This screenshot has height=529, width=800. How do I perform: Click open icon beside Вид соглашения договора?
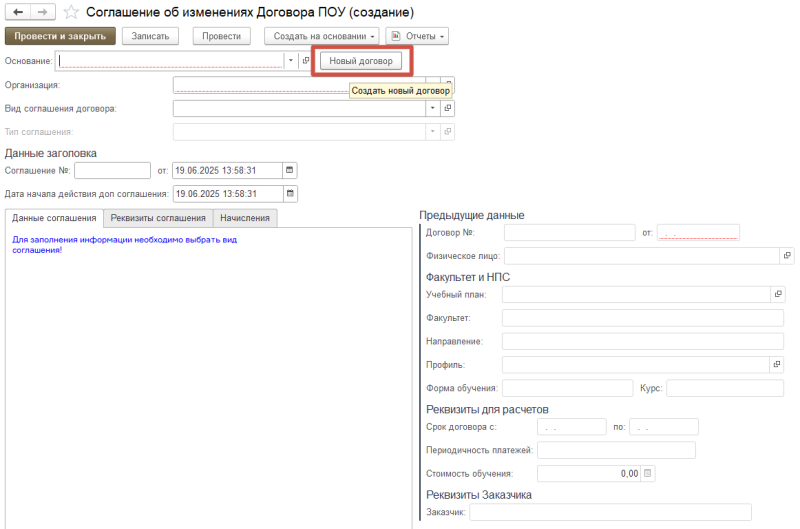447,108
